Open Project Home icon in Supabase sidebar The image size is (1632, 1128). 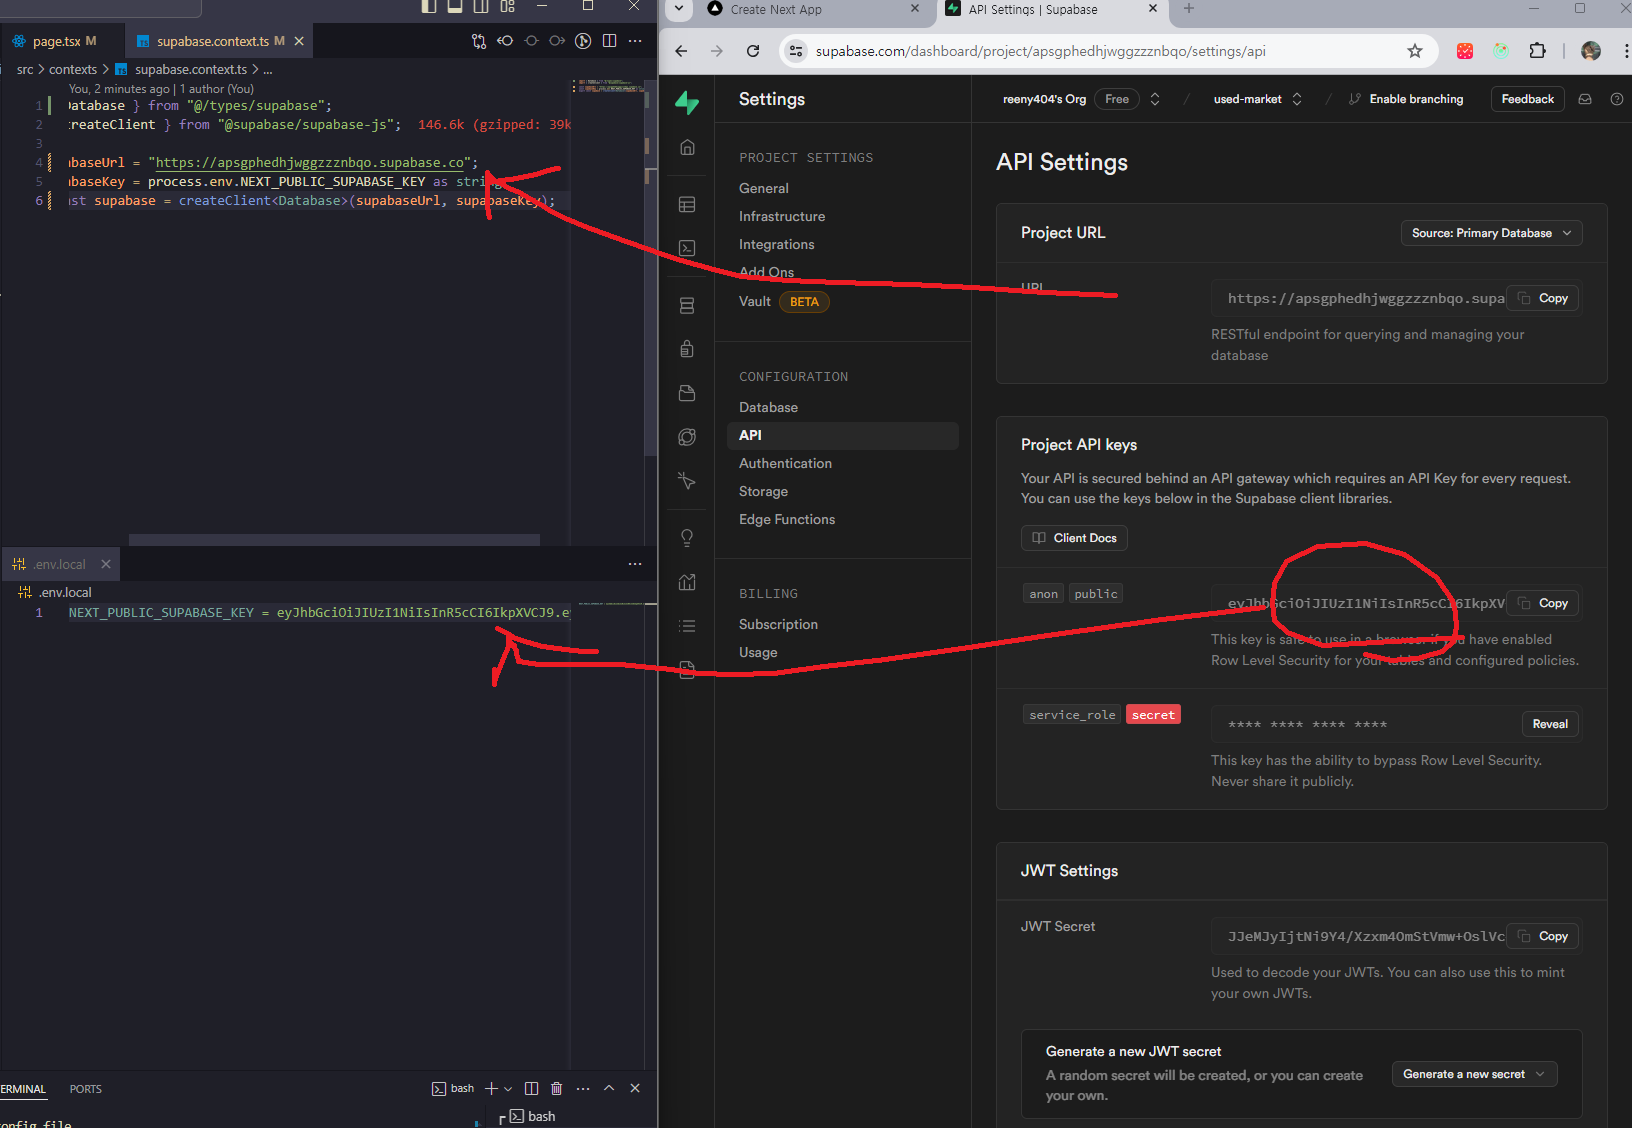[687, 147]
